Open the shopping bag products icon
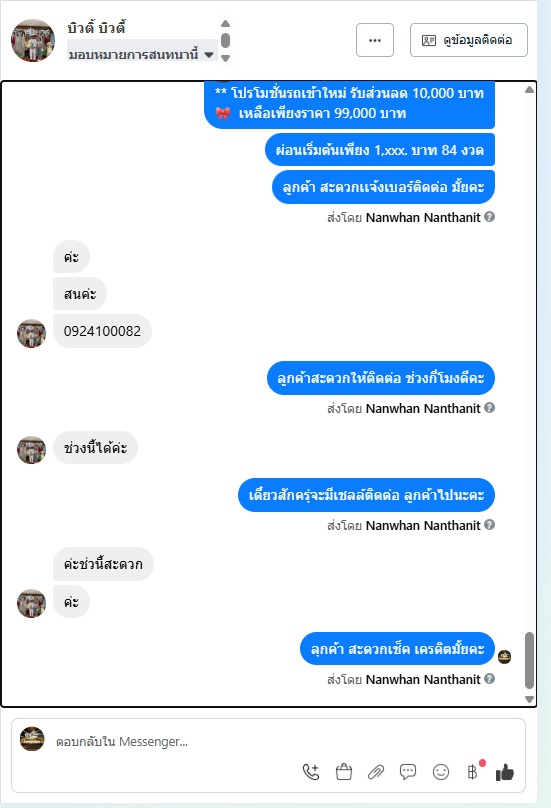Screen dimensions: 551x808 coord(344,771)
